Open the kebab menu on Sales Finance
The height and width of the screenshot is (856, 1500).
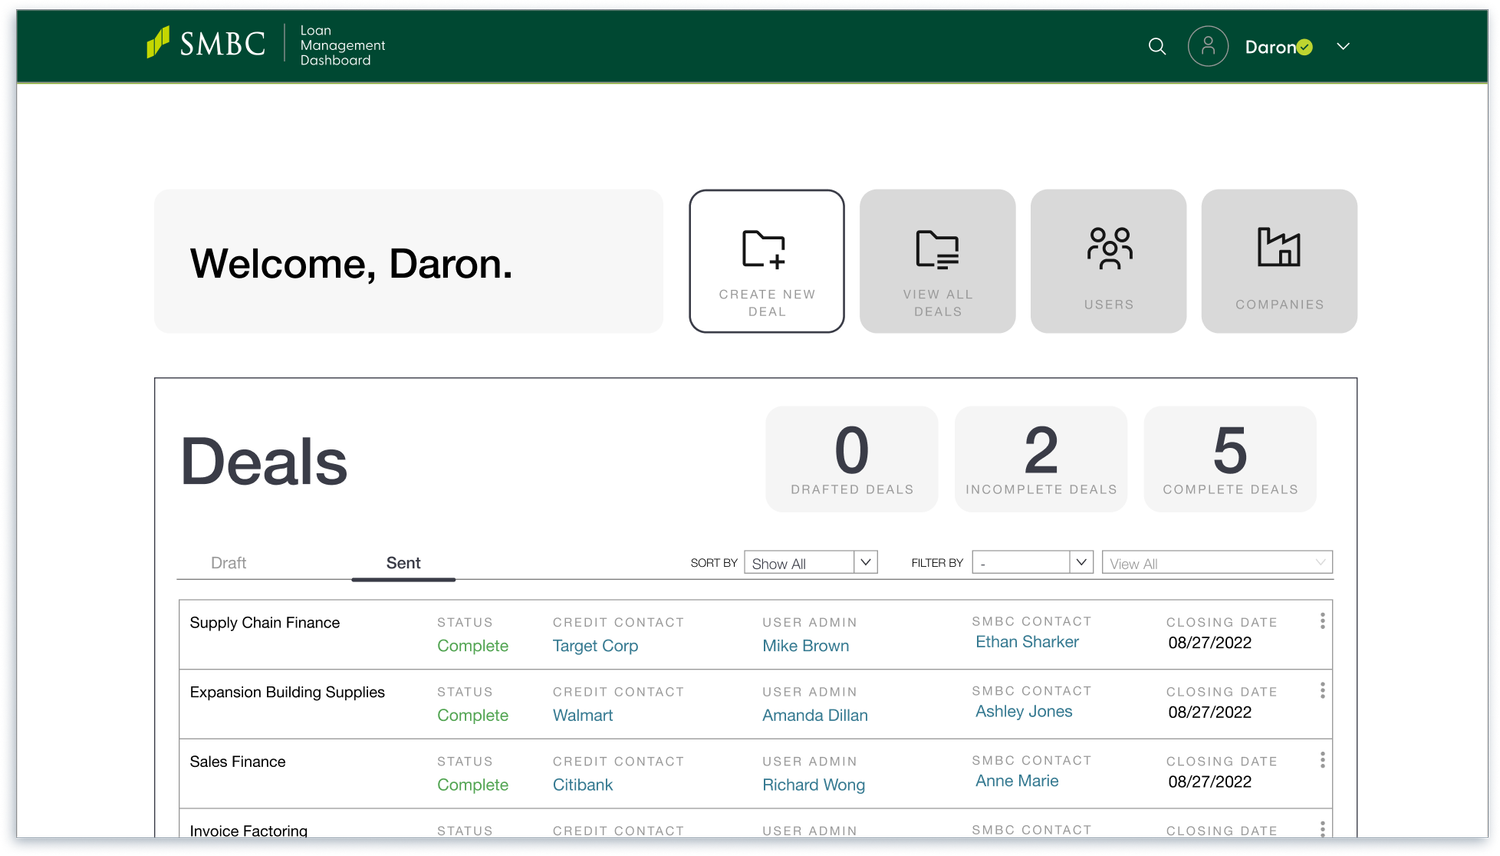click(x=1322, y=759)
